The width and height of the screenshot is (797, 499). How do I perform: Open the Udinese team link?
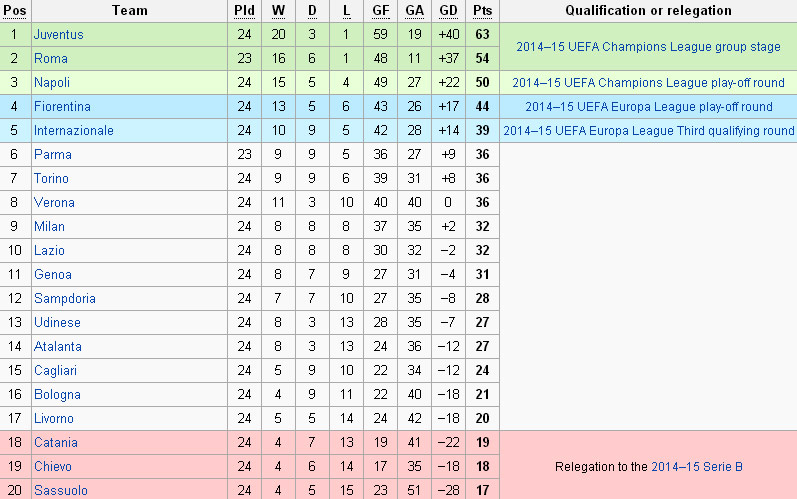click(x=58, y=322)
